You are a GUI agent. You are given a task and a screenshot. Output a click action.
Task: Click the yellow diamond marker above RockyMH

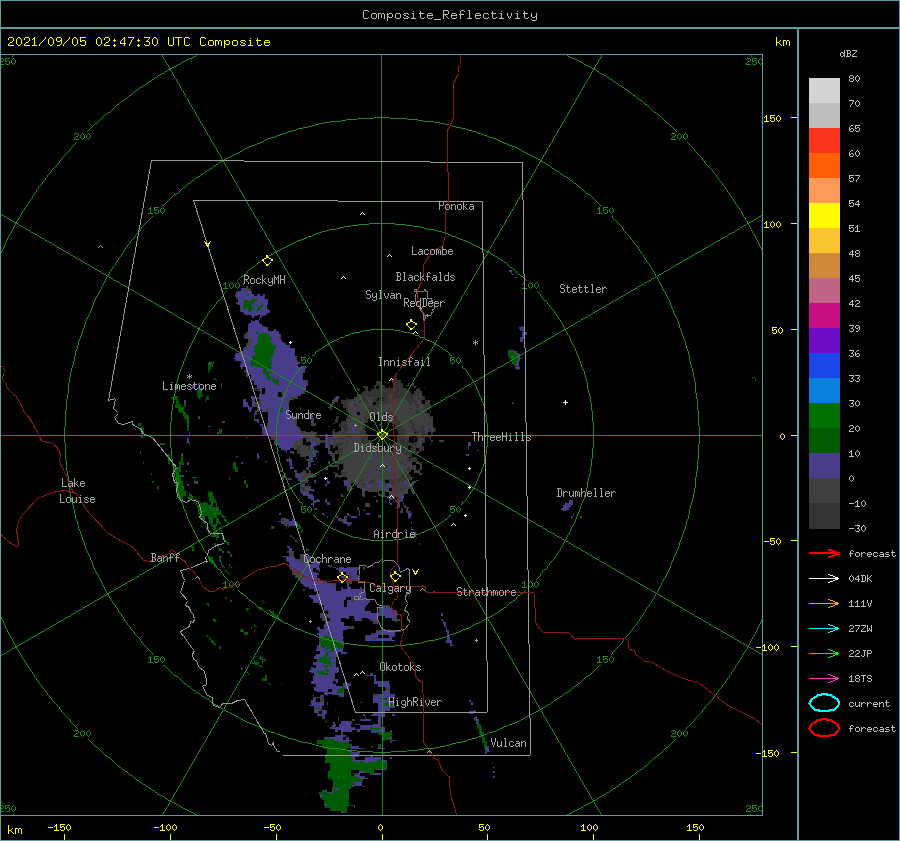(x=267, y=261)
